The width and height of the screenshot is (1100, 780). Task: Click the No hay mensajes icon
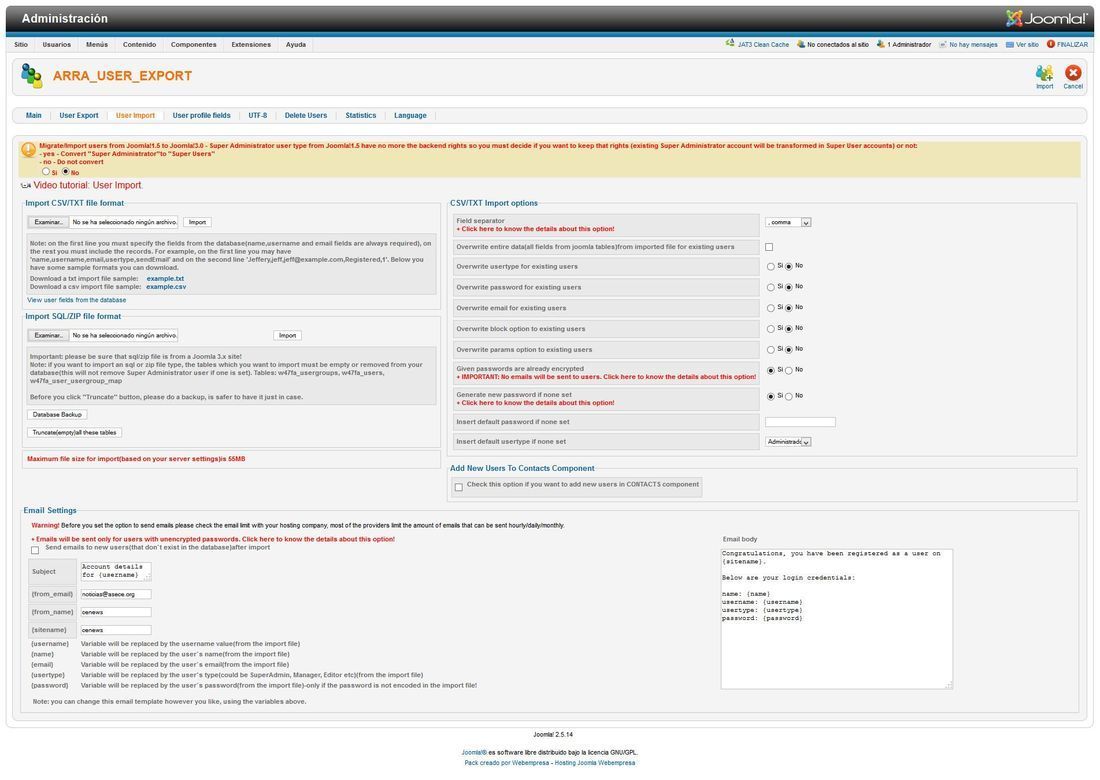pos(943,44)
